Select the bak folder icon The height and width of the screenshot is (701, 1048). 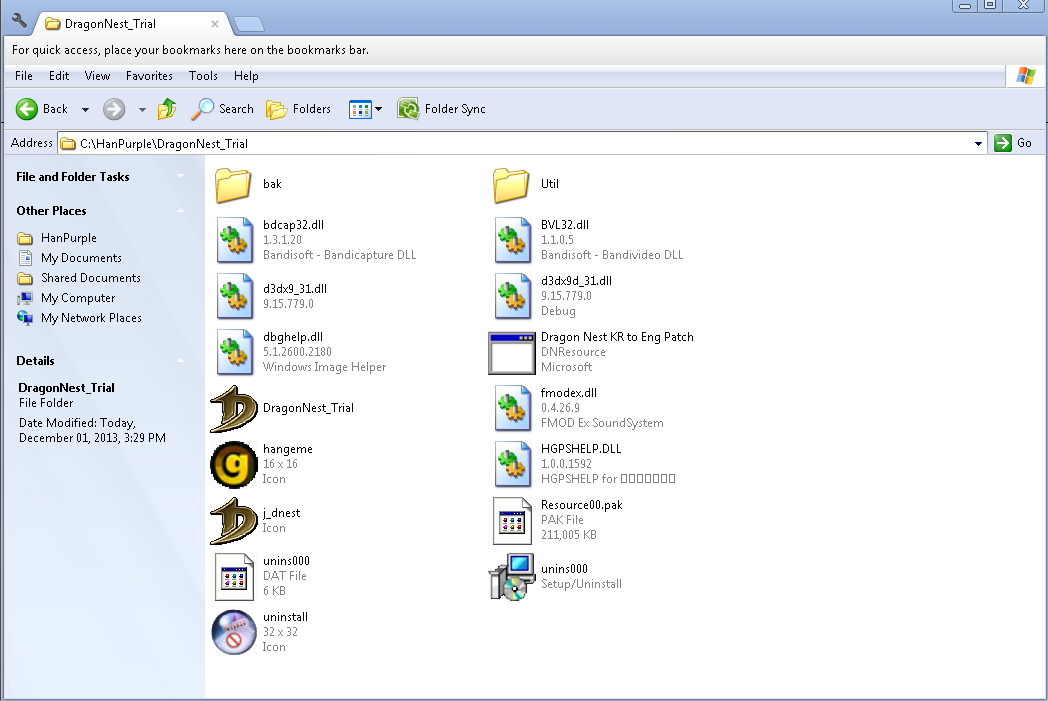click(x=233, y=184)
